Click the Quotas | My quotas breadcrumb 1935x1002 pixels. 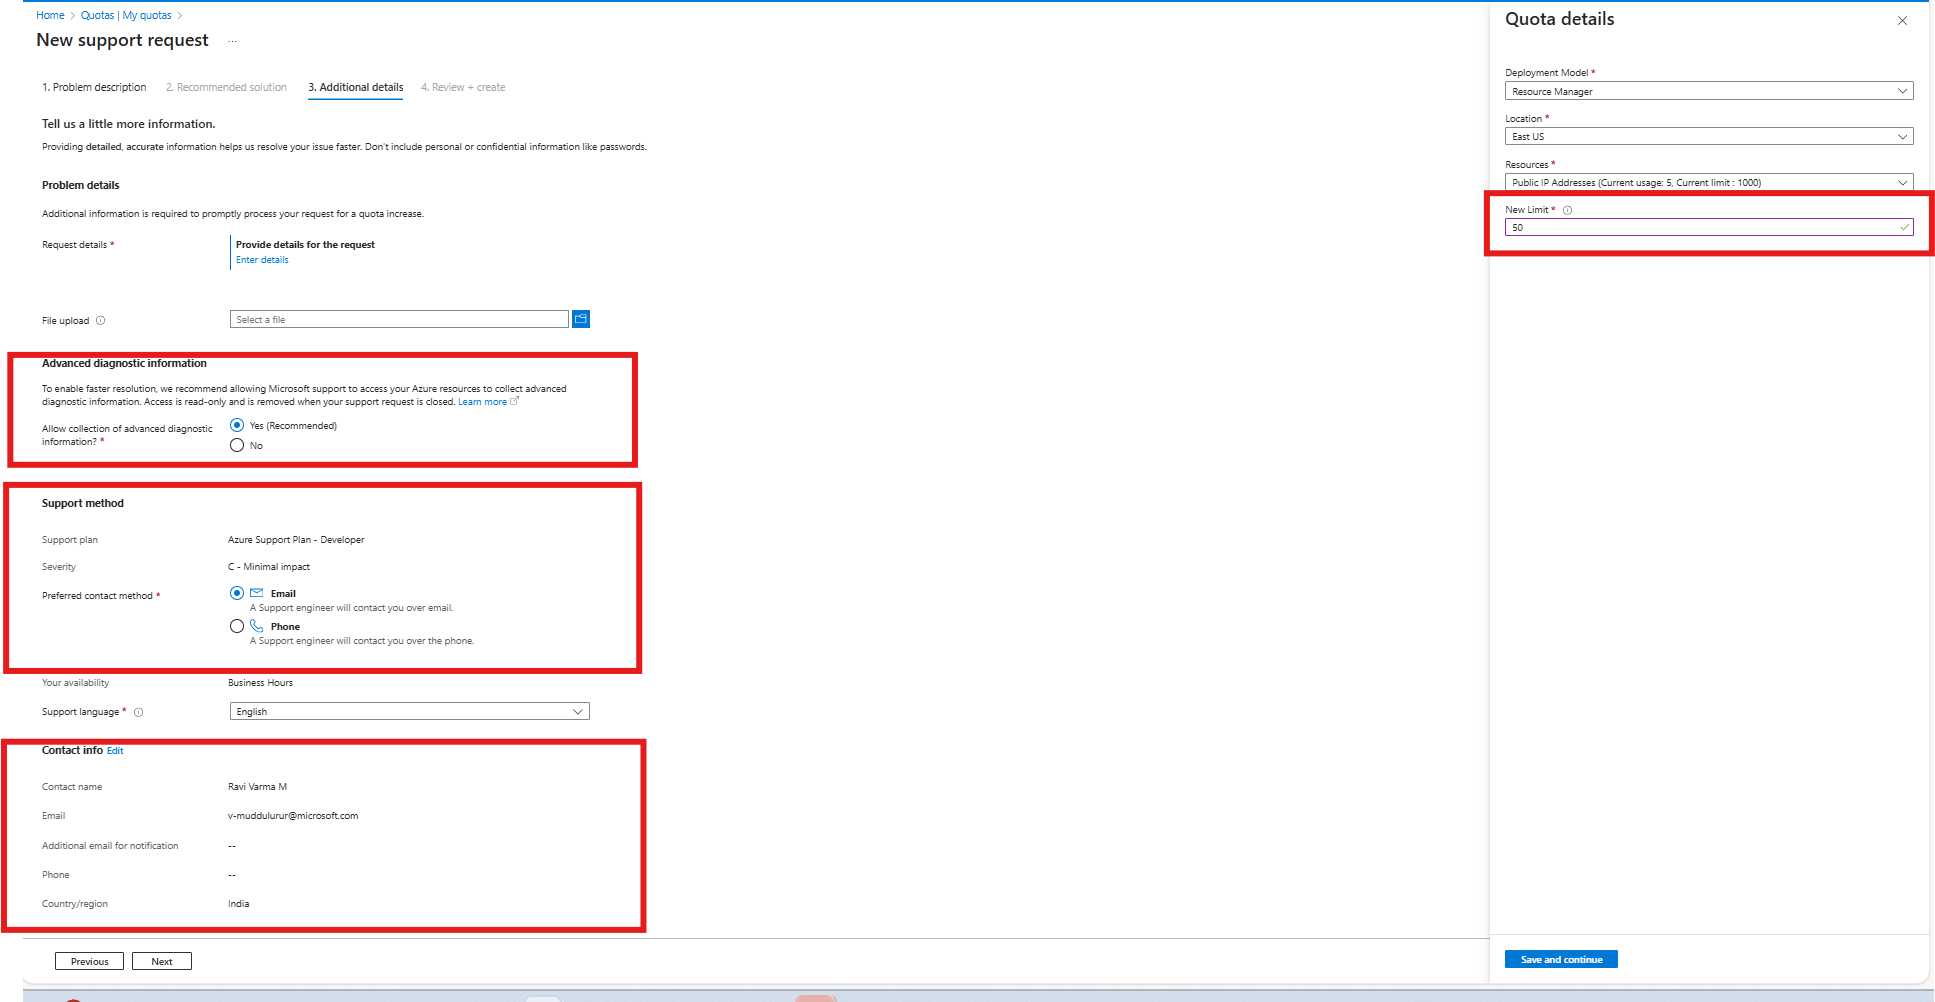126,15
